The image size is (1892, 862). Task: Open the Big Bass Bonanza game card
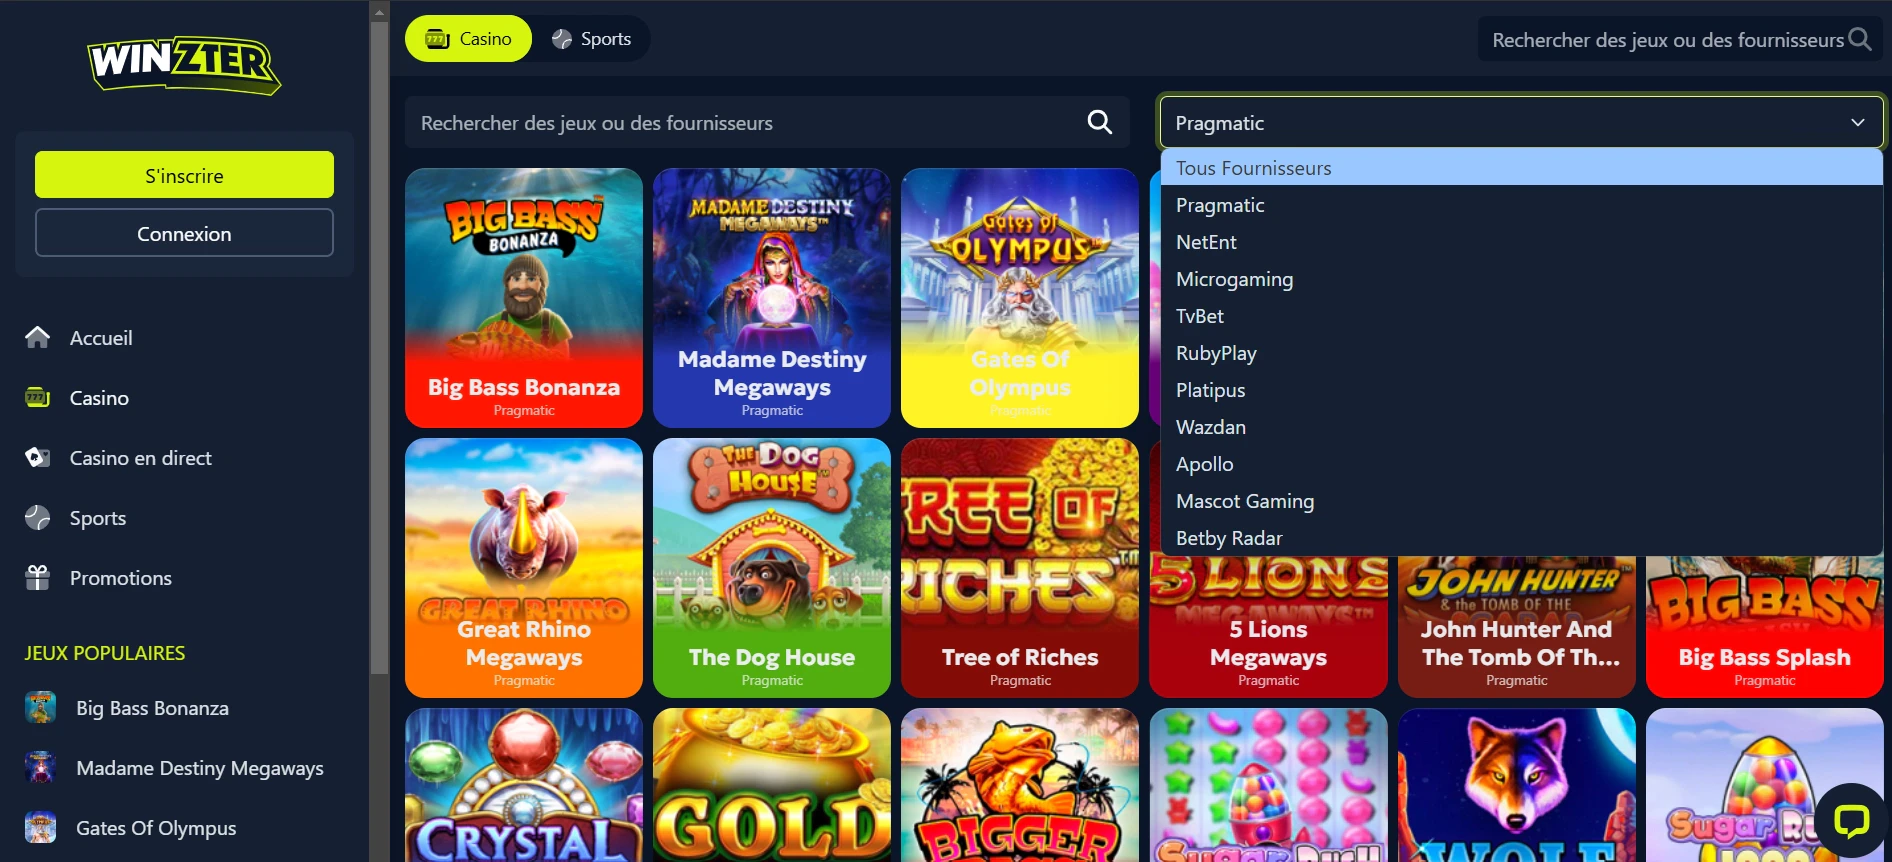(x=524, y=298)
